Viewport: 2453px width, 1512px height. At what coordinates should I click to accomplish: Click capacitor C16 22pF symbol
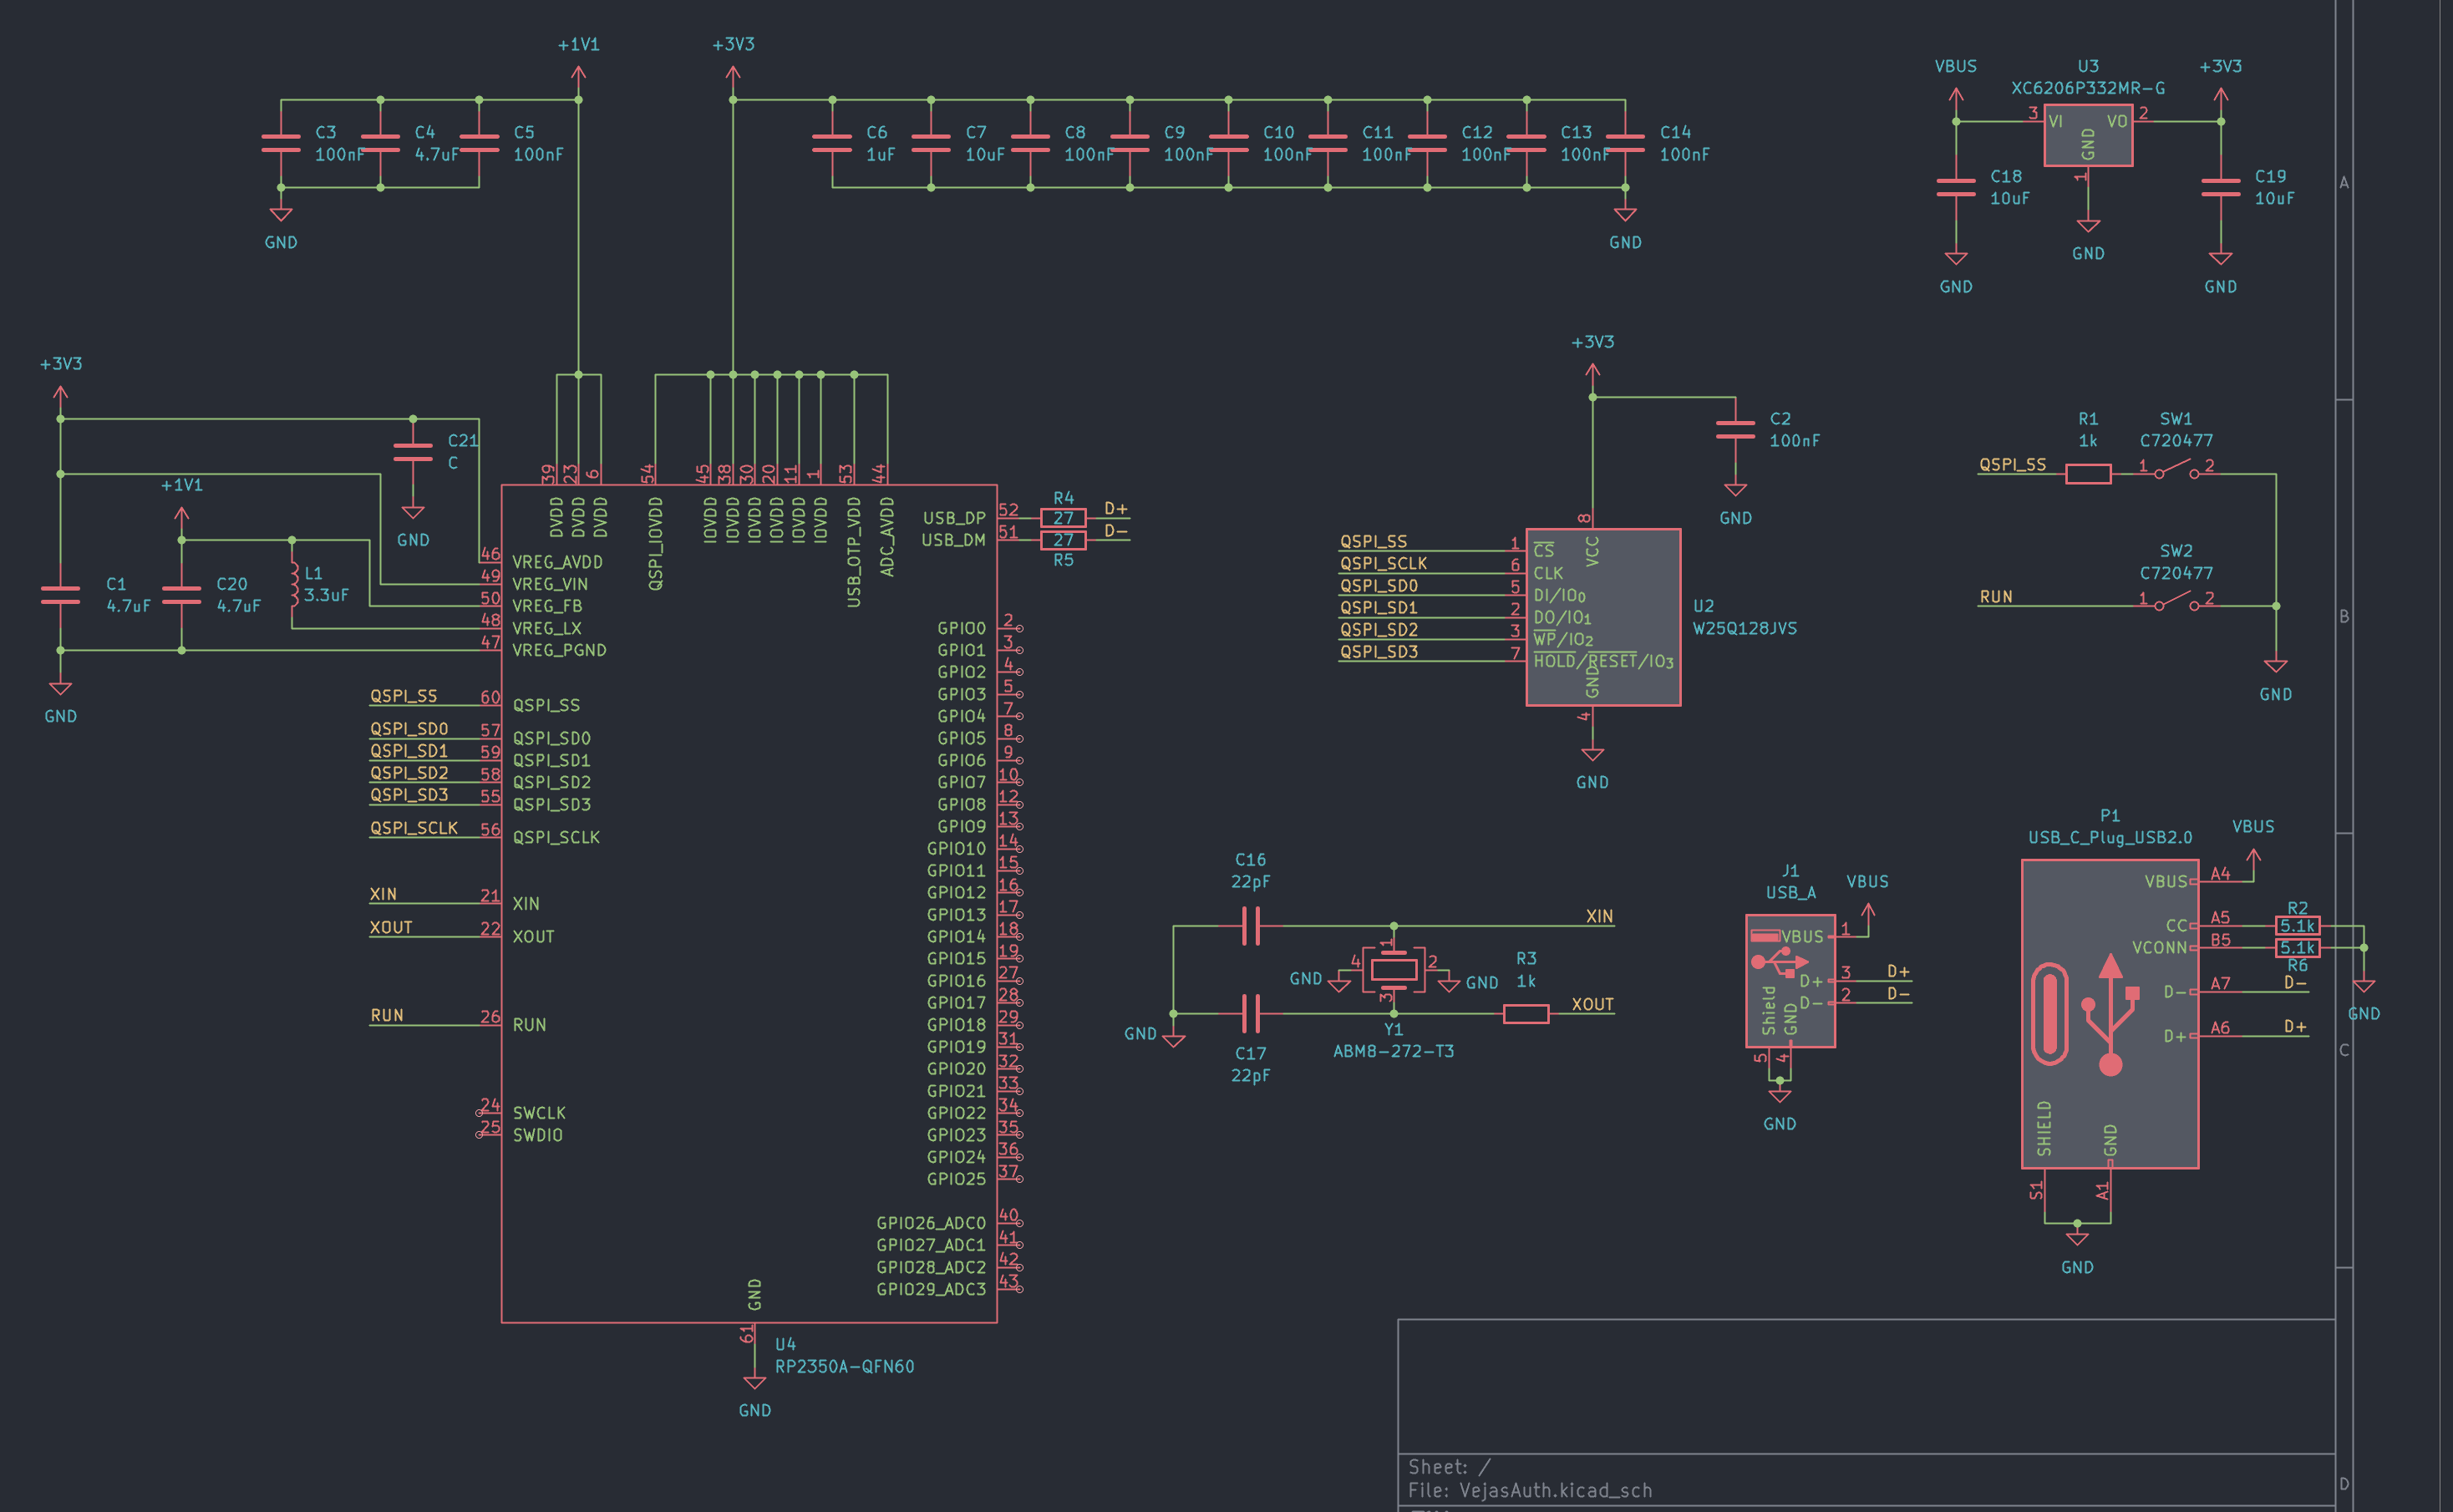point(1250,926)
